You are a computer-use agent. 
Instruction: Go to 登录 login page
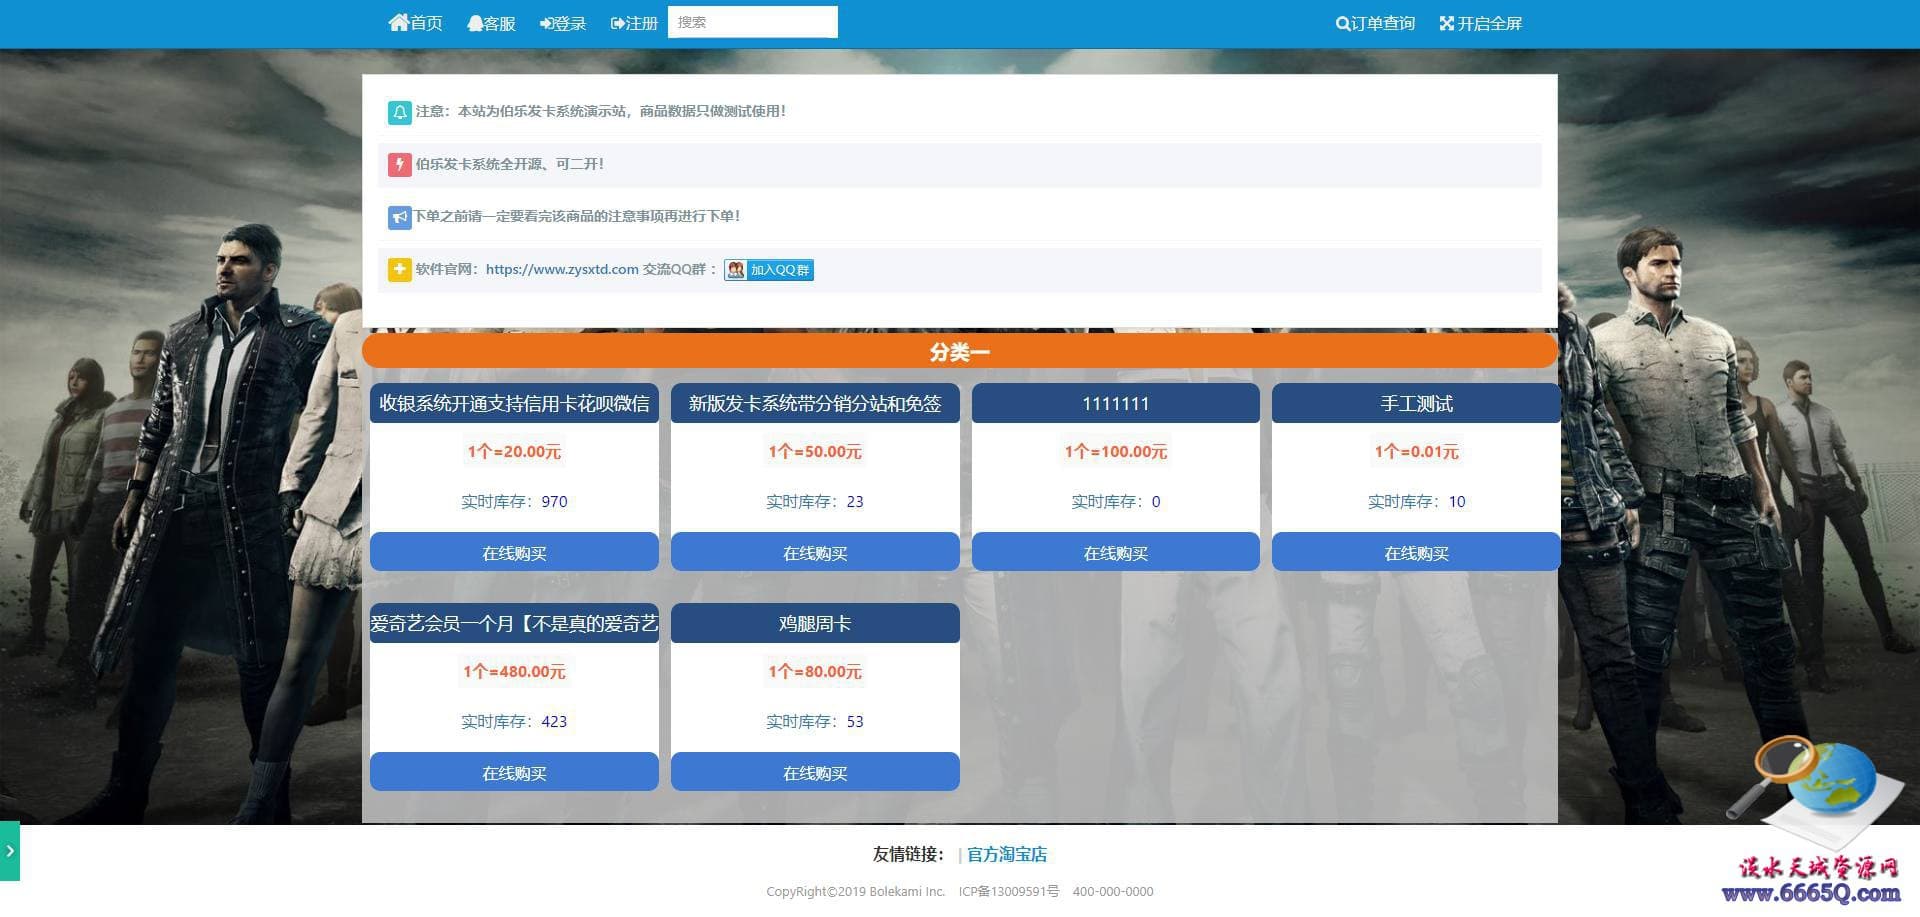[x=563, y=23]
